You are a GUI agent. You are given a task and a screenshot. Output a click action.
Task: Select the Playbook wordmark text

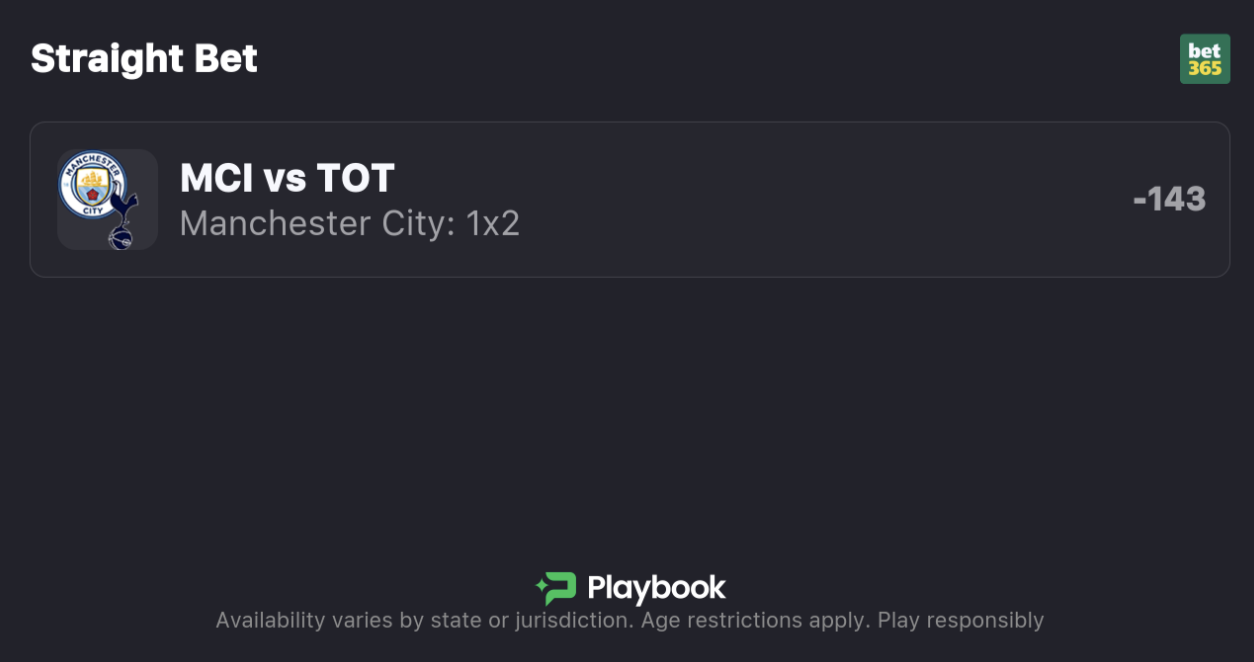[656, 588]
